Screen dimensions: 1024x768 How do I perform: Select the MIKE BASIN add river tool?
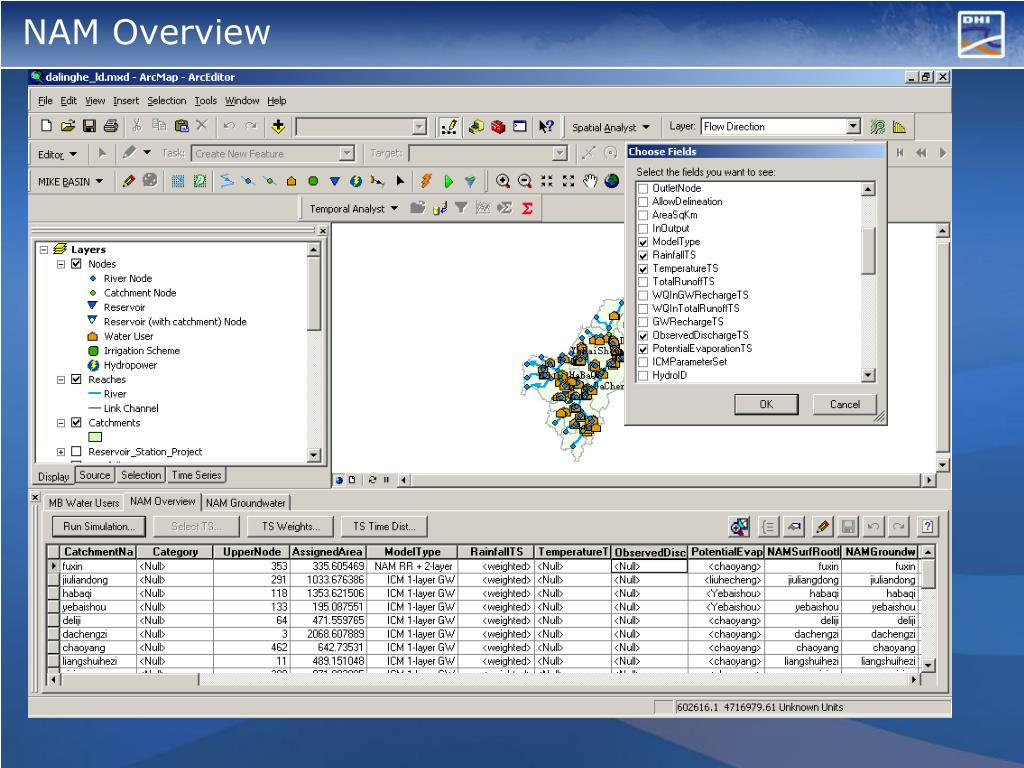227,181
